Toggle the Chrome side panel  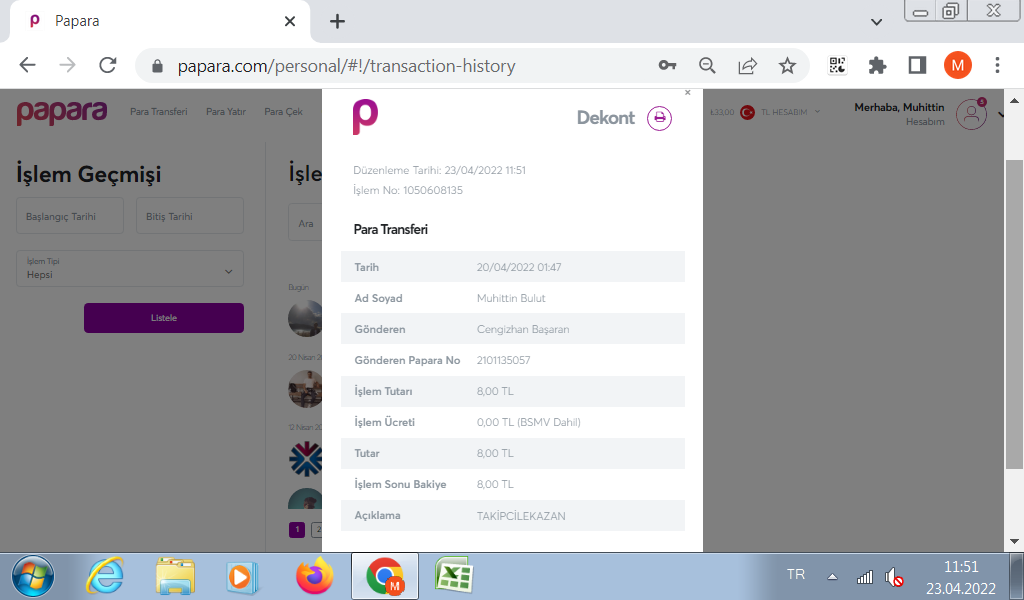coord(918,65)
